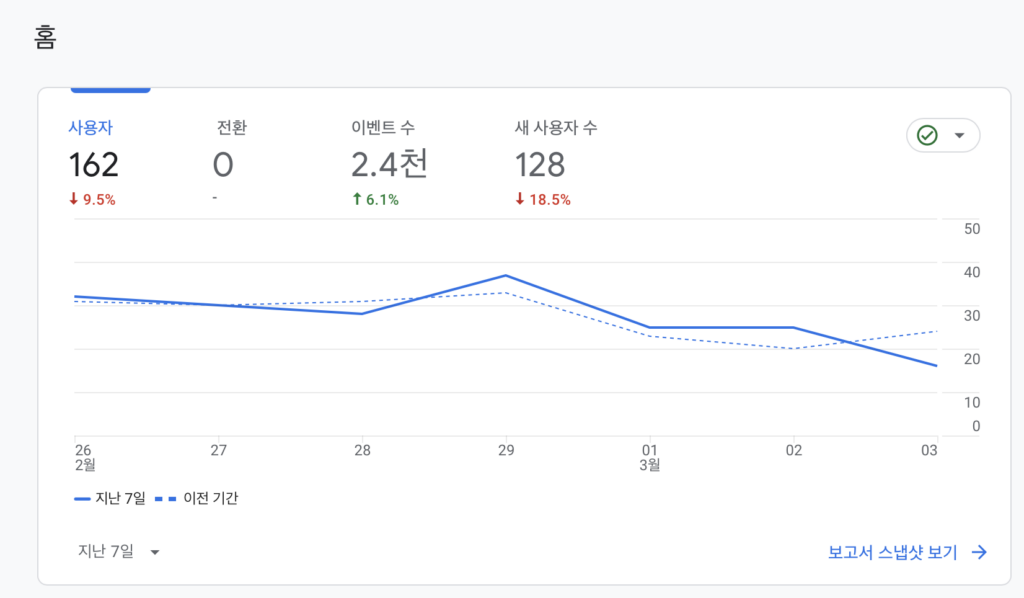Viewport: 1024px width, 598px height.
Task: Switch to the 이벤트 수 metric tab
Action: pyautogui.click(x=383, y=128)
